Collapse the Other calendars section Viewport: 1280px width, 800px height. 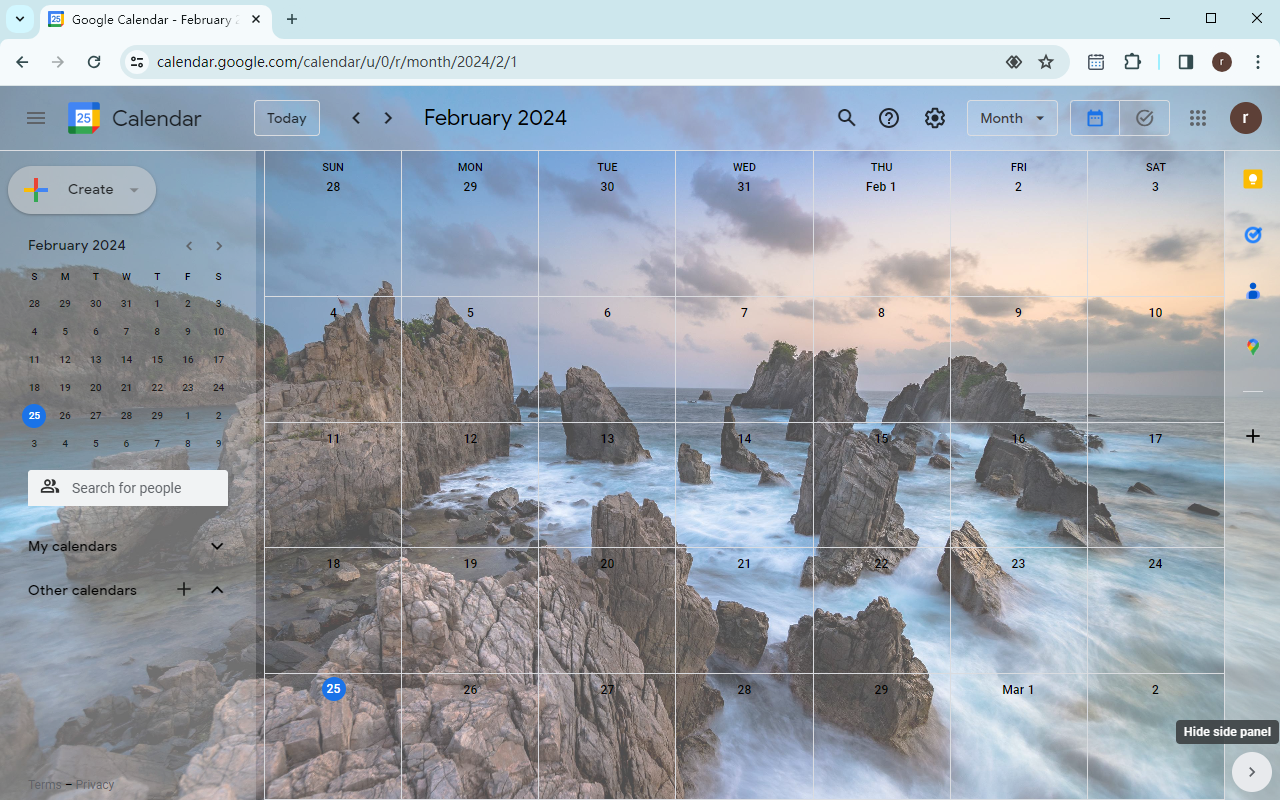point(217,590)
